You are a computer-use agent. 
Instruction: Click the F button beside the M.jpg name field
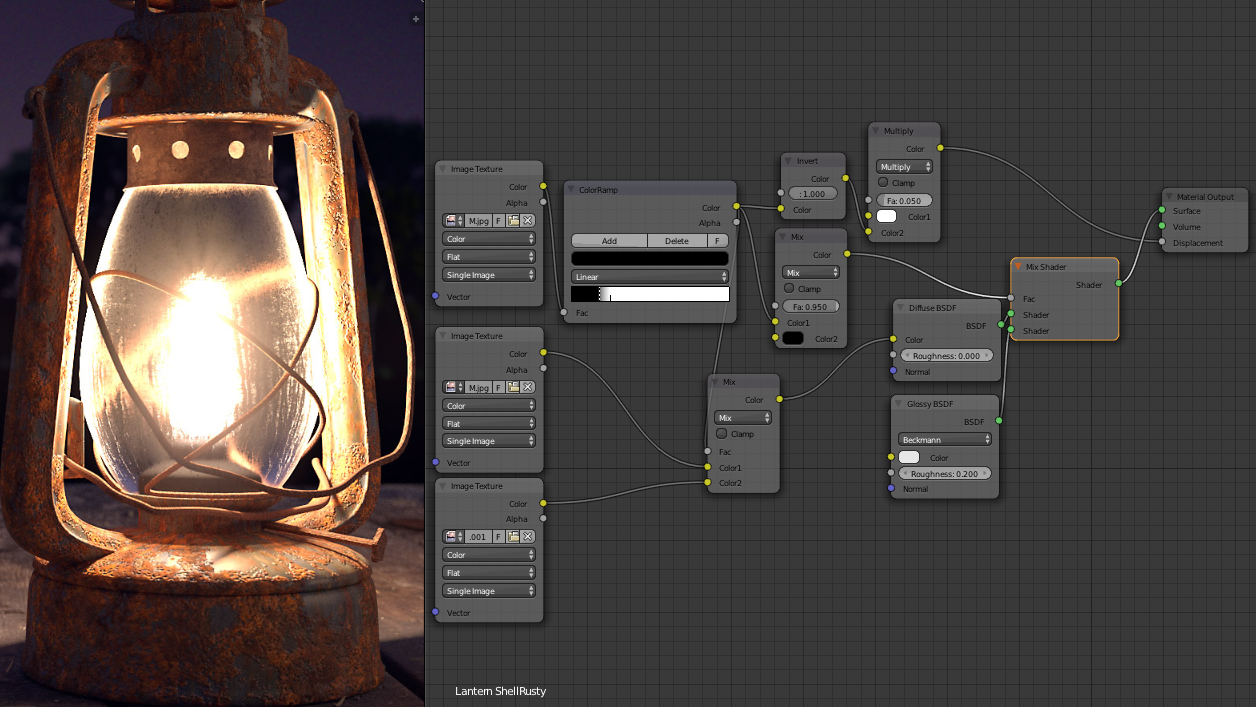[x=497, y=220]
